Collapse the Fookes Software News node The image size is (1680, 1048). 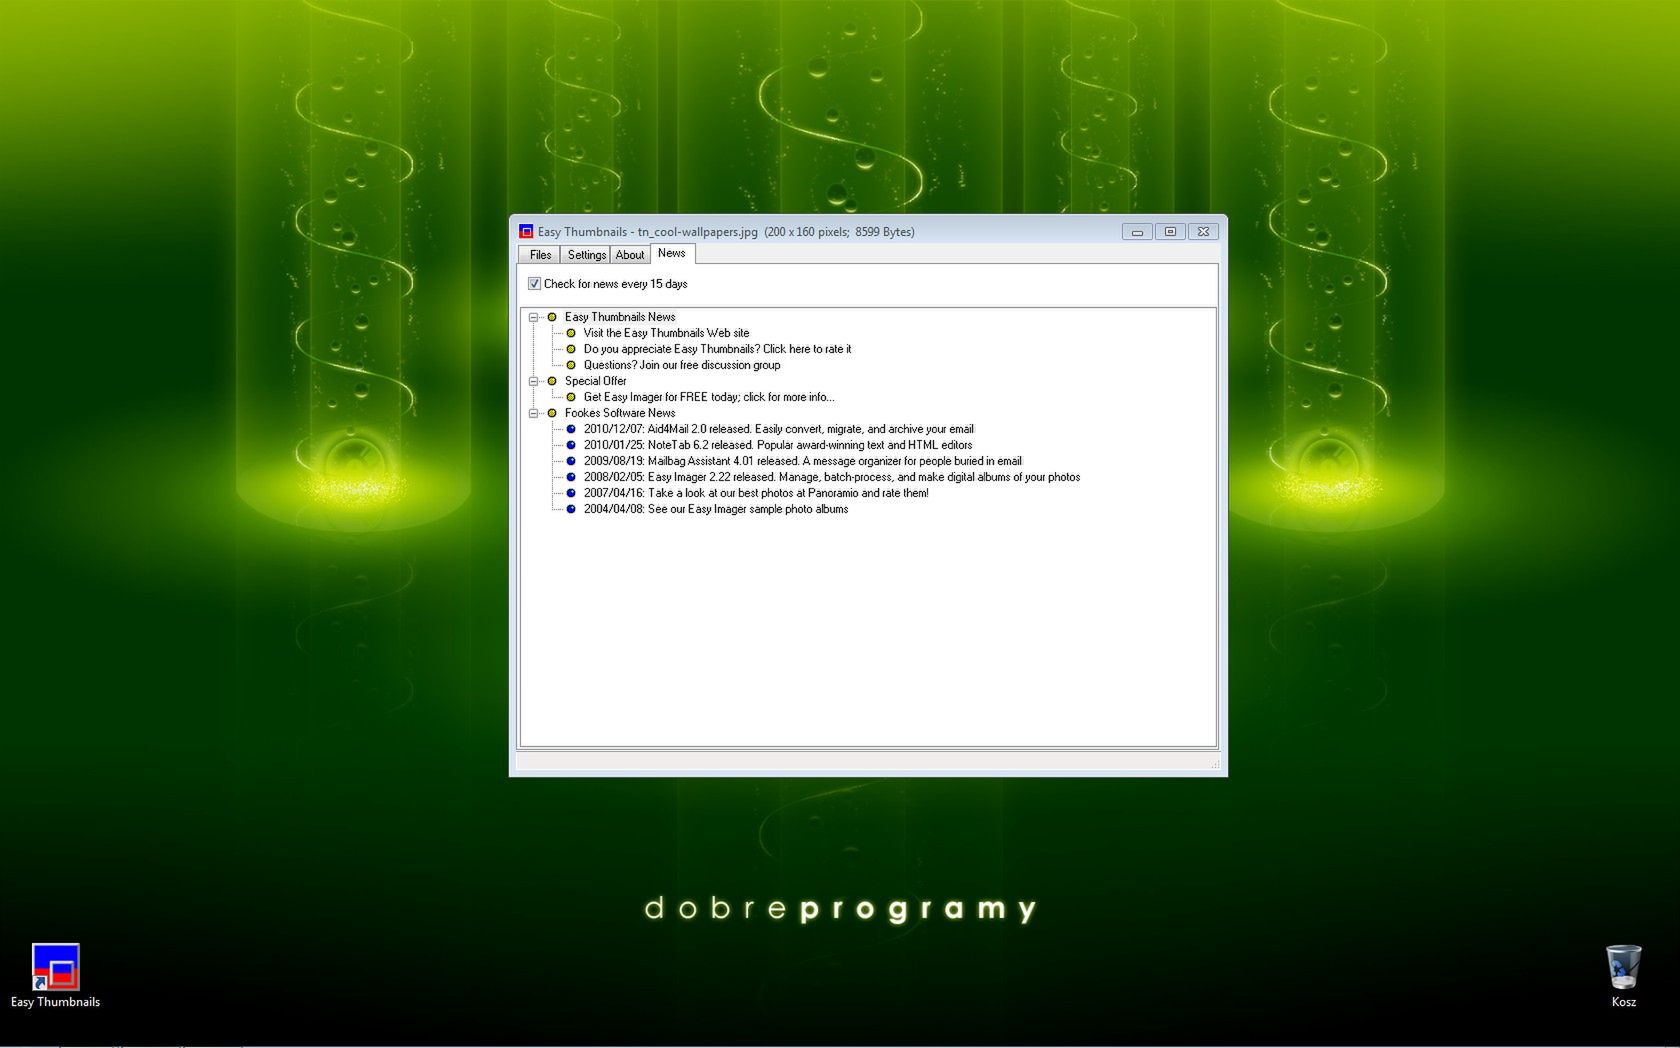(x=534, y=413)
